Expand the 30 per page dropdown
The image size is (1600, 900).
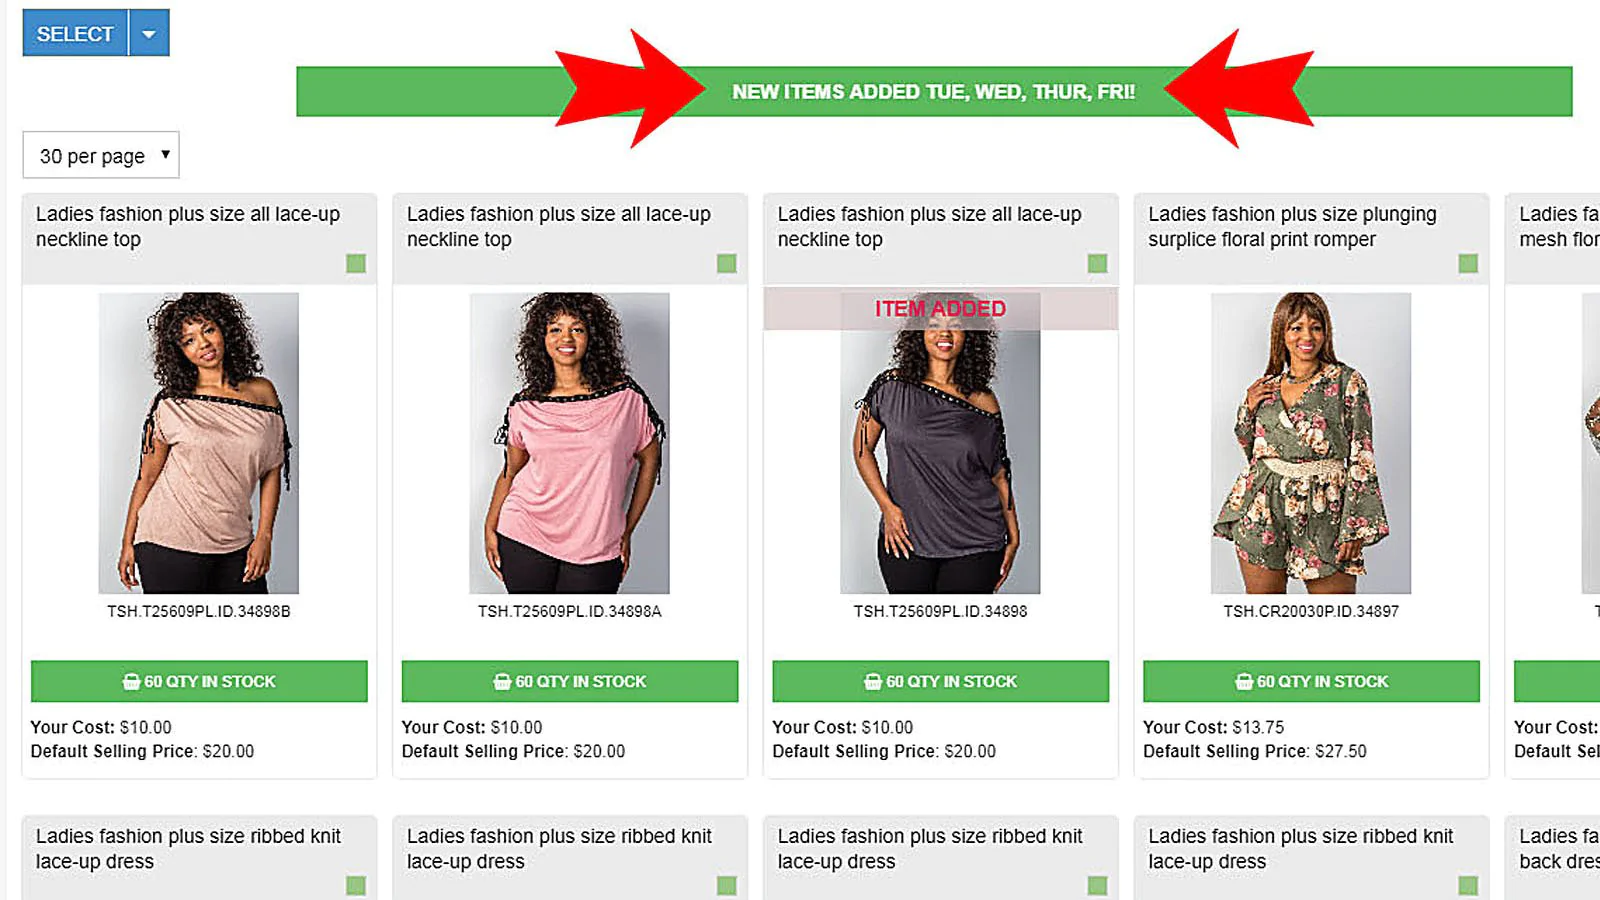101,155
